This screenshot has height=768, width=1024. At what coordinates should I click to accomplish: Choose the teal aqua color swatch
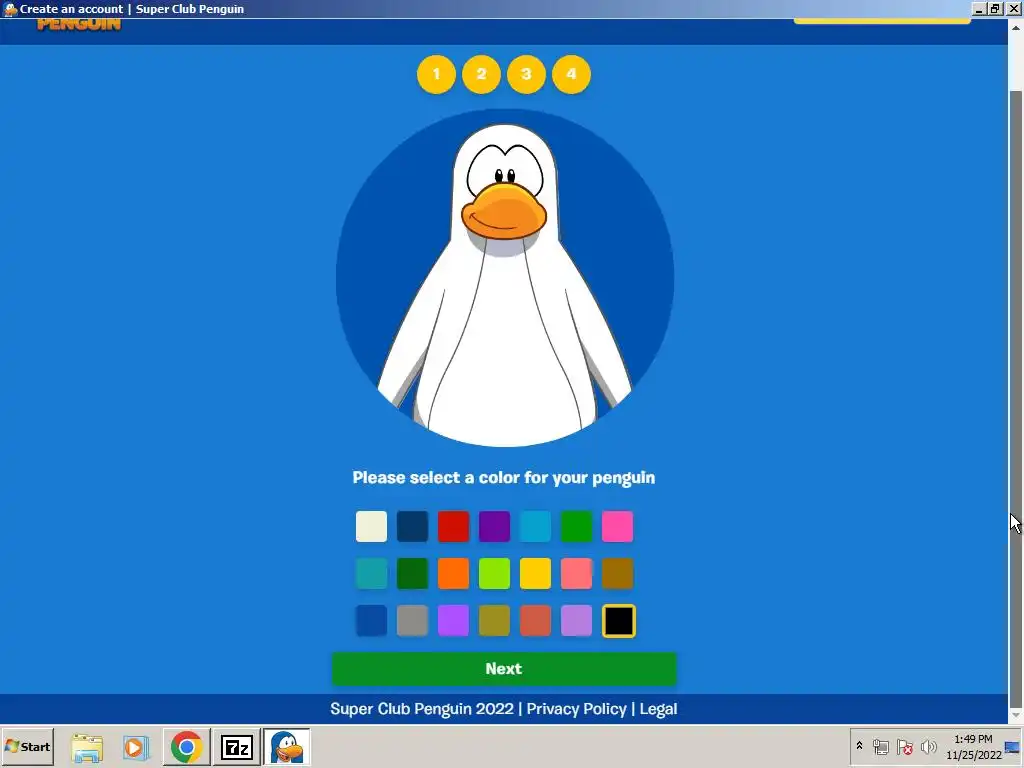[x=371, y=573]
